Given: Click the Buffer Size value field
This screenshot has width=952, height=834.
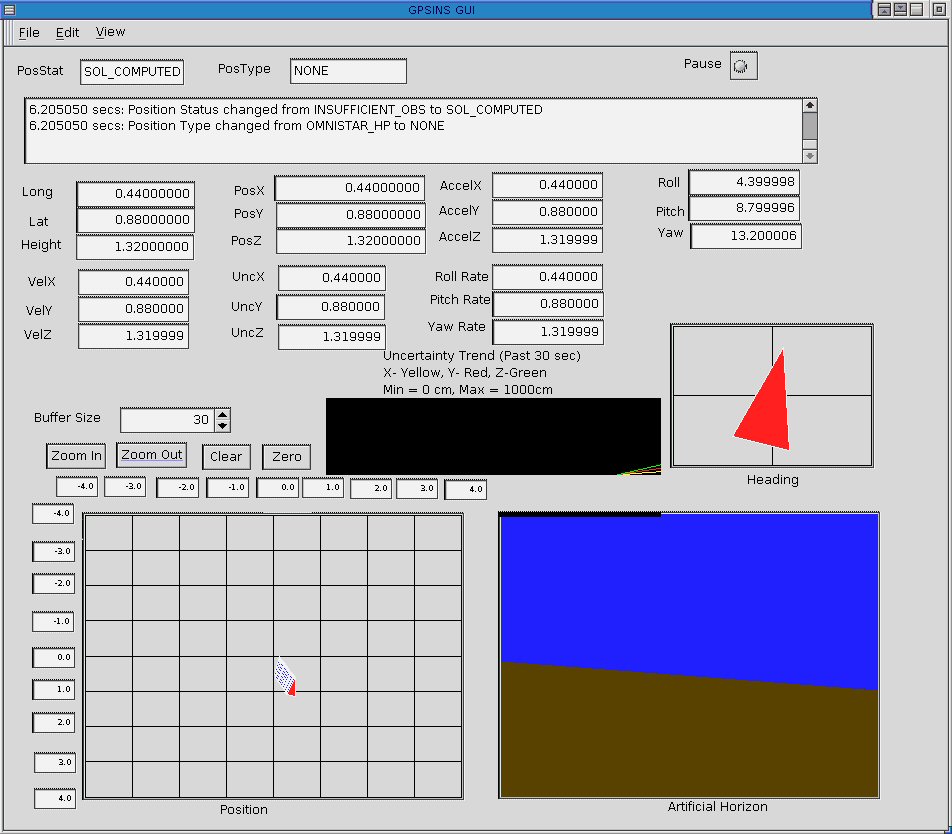Looking at the screenshot, I should coord(168,419).
